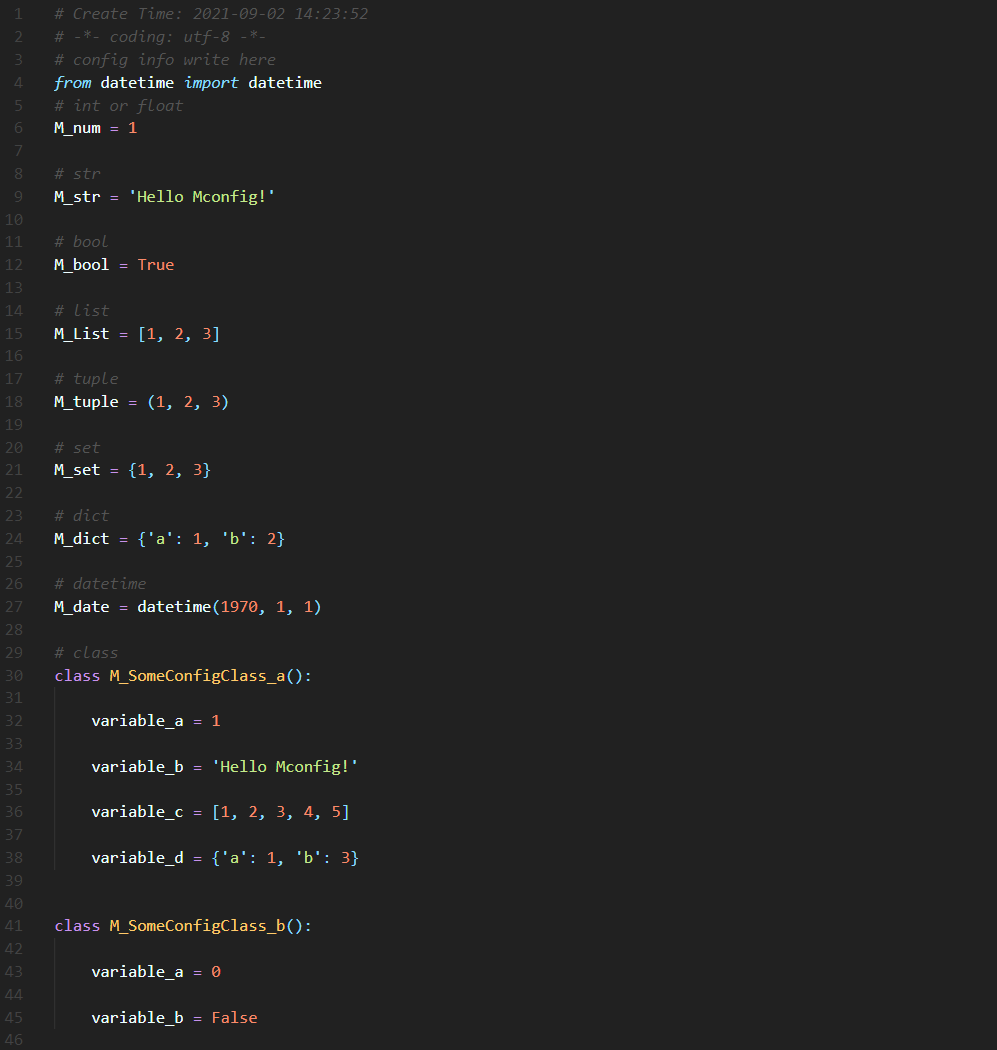Click variable_b inside M_SomeConfigClass_a
The width and height of the screenshot is (997, 1050).
point(137,766)
